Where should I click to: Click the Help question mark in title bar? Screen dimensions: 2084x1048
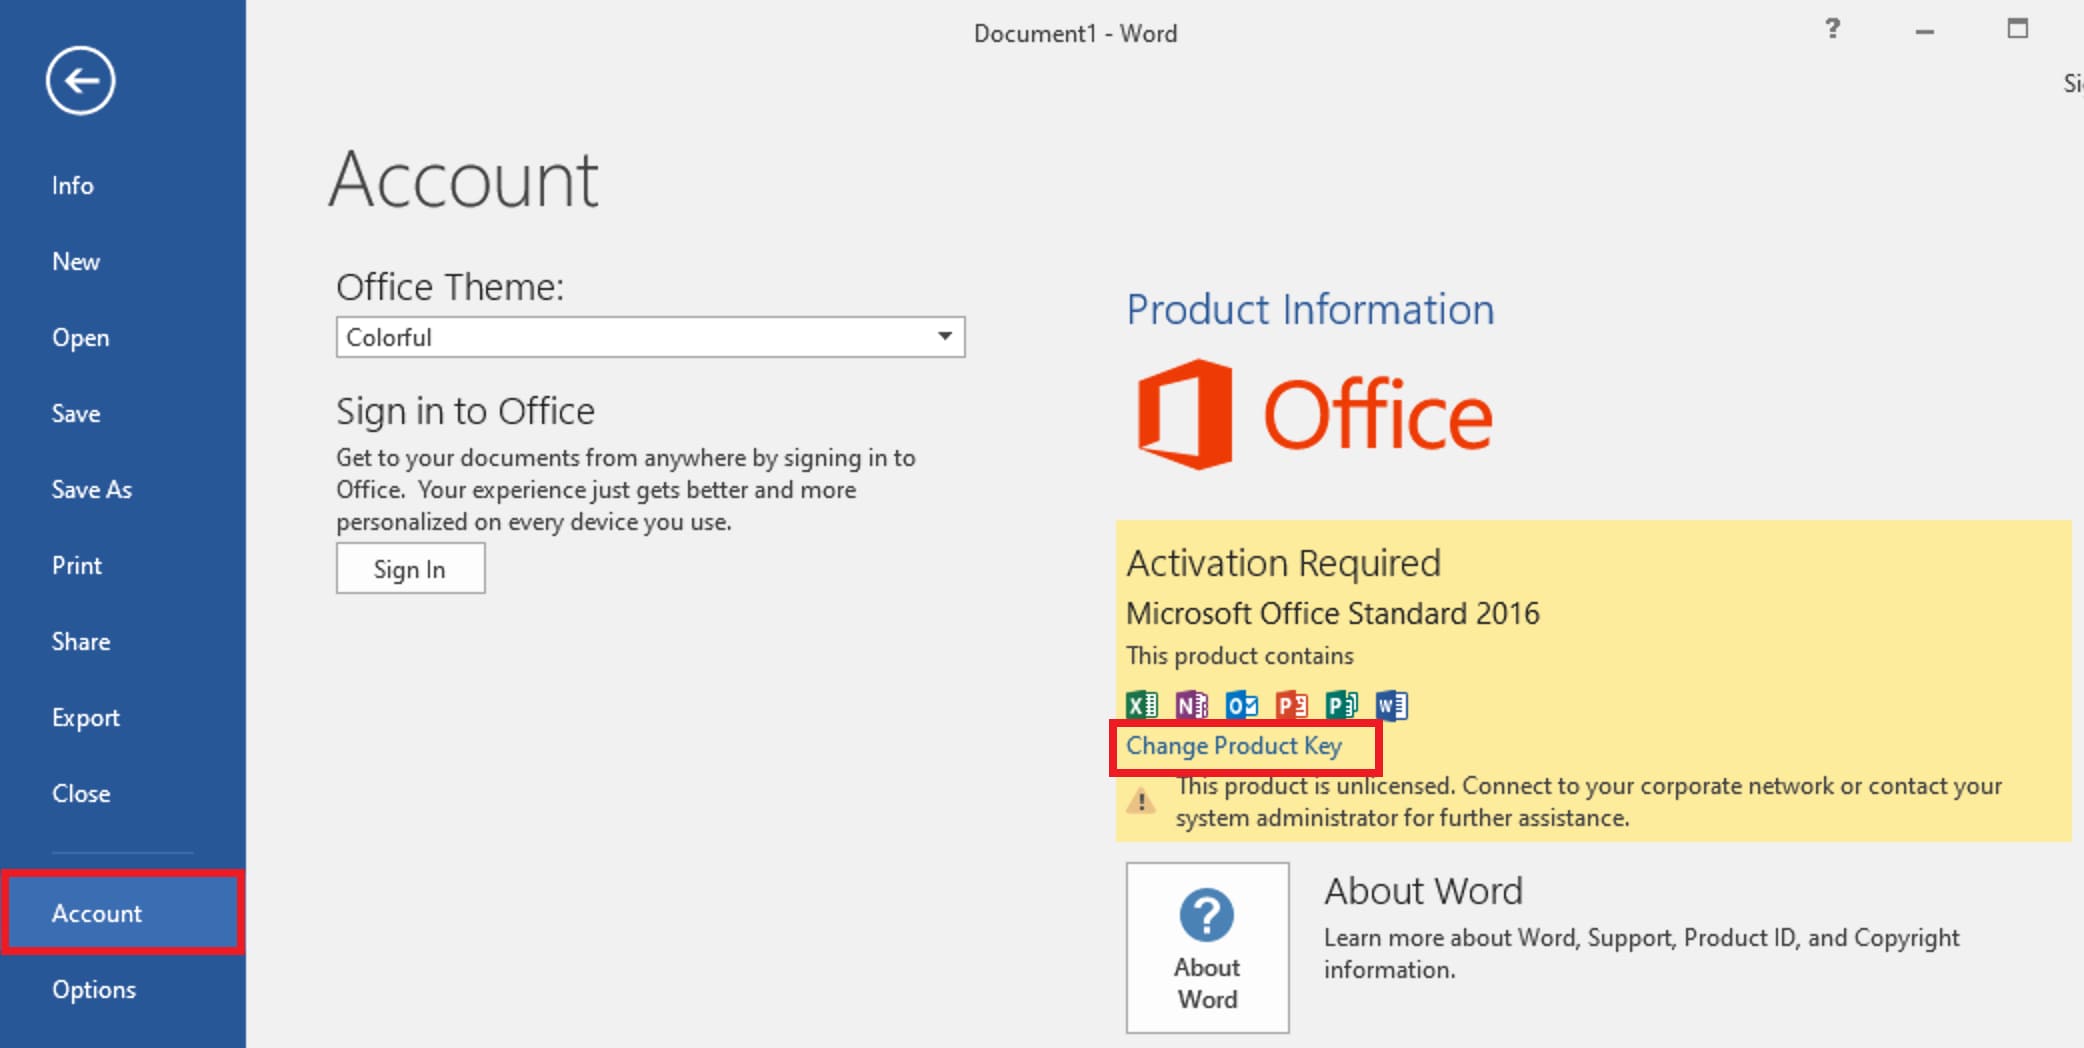1832,29
